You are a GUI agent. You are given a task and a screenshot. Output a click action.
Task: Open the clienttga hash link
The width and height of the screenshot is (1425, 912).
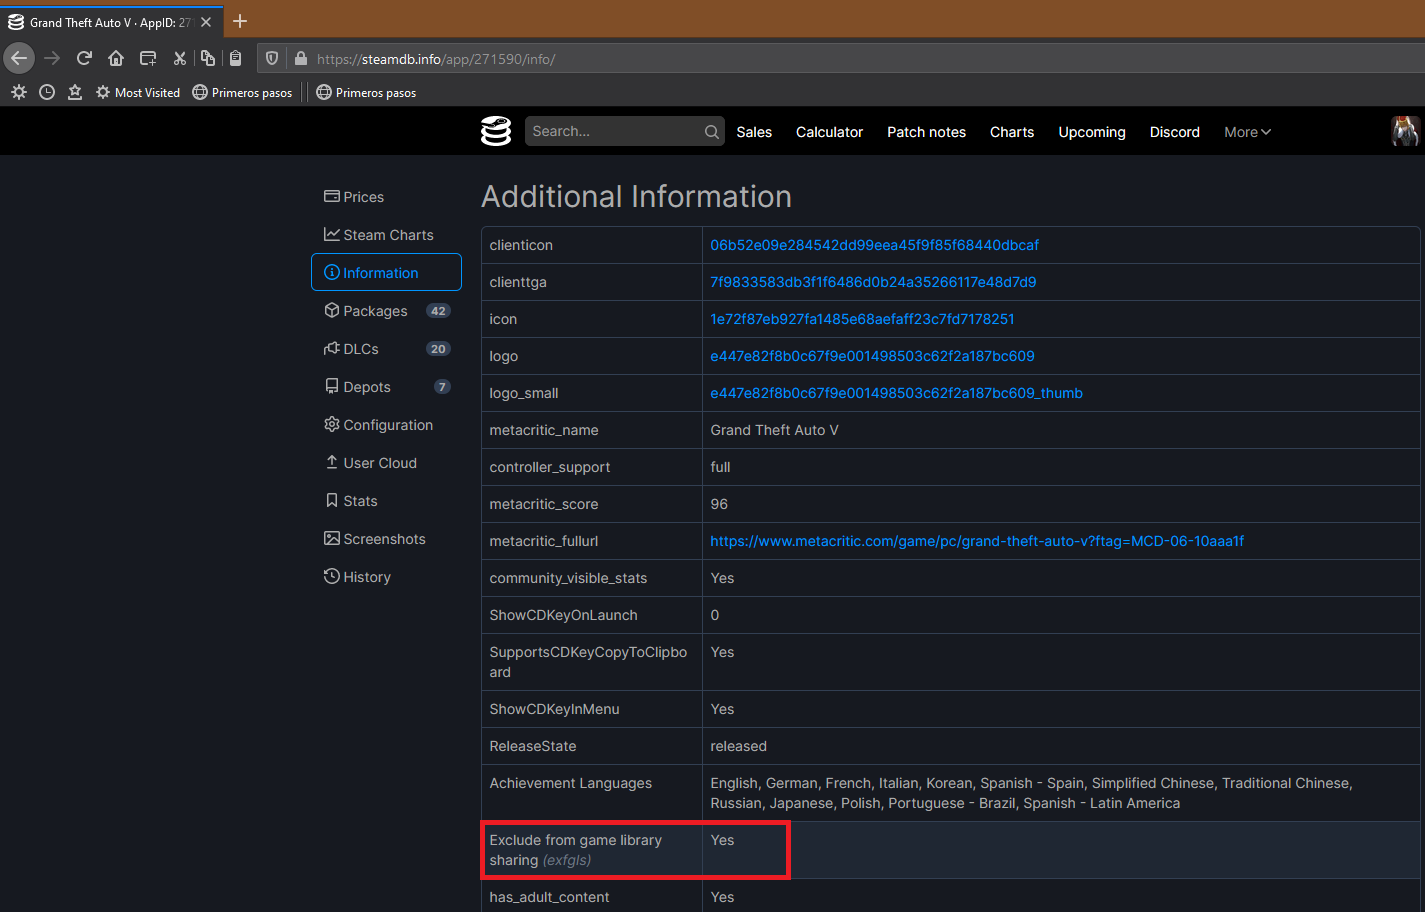(x=873, y=282)
